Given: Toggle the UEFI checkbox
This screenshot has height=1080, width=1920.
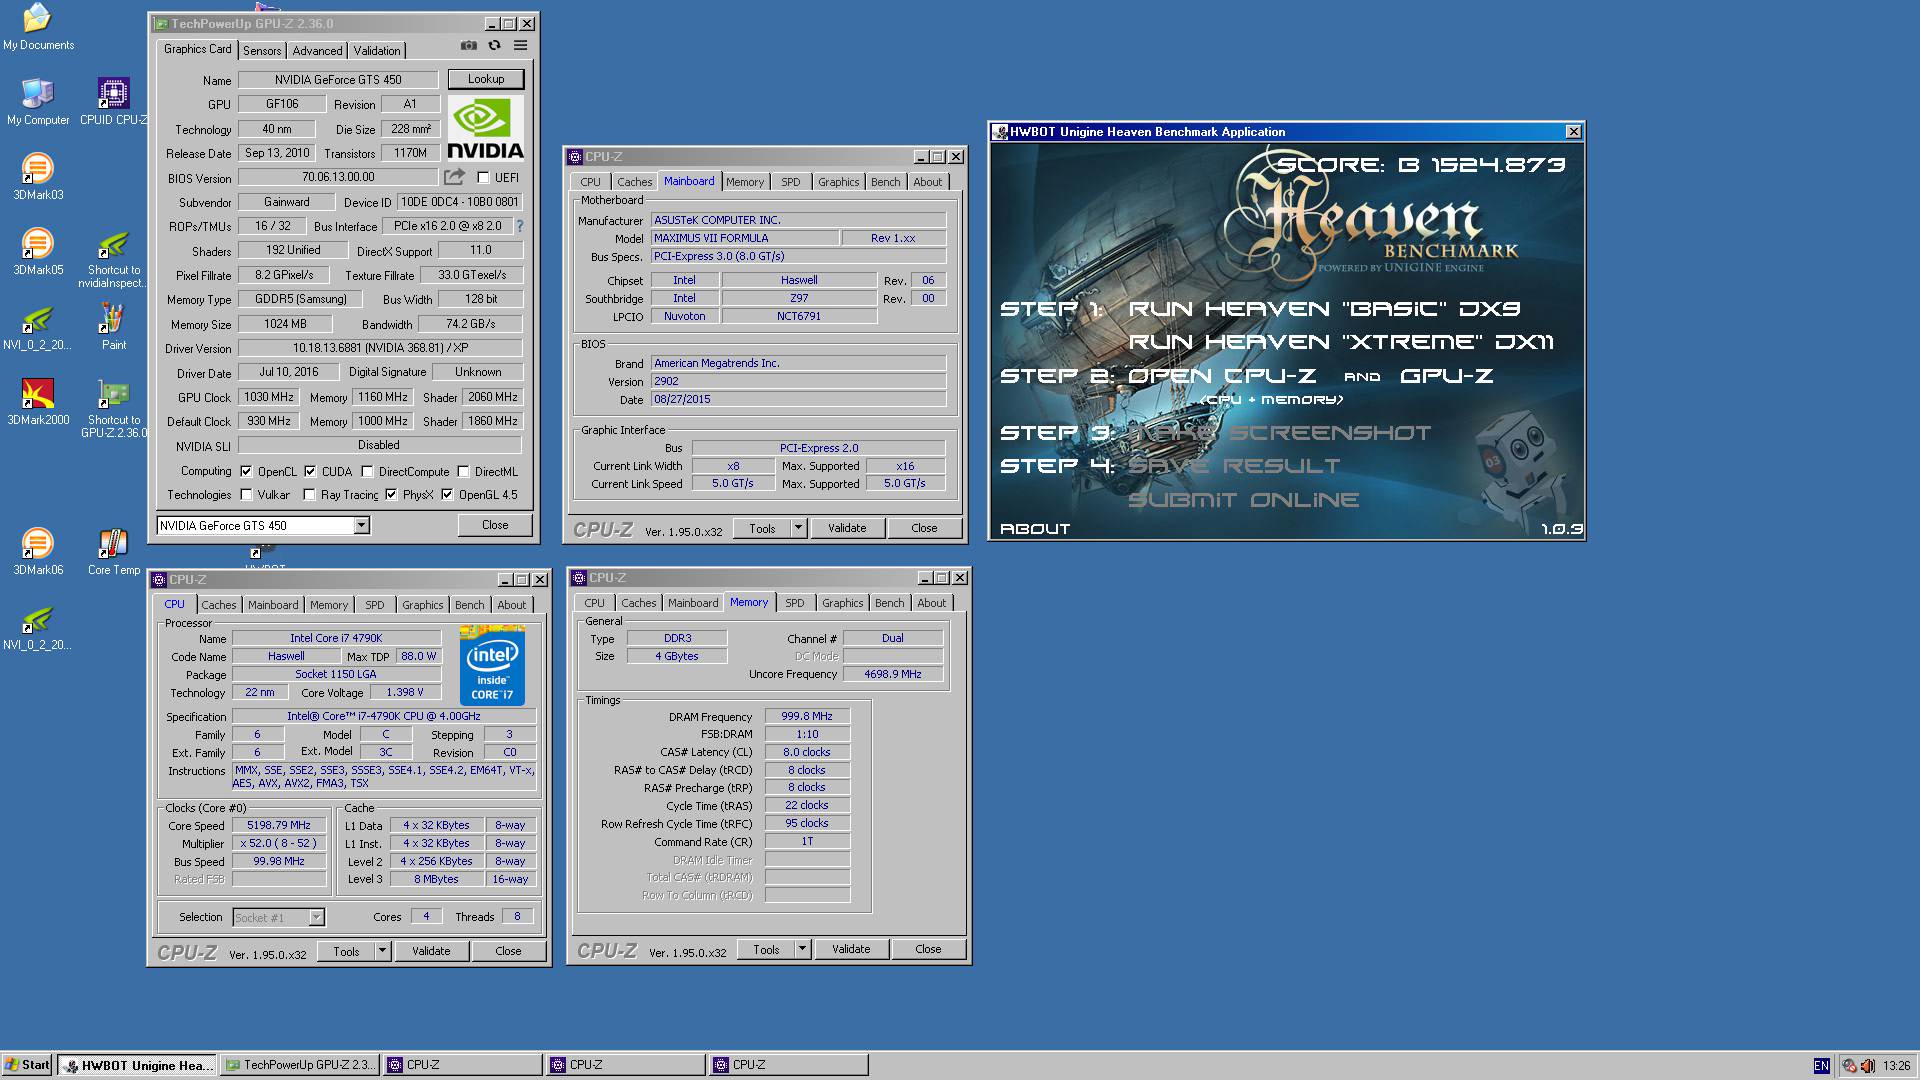Looking at the screenshot, I should point(484,178).
